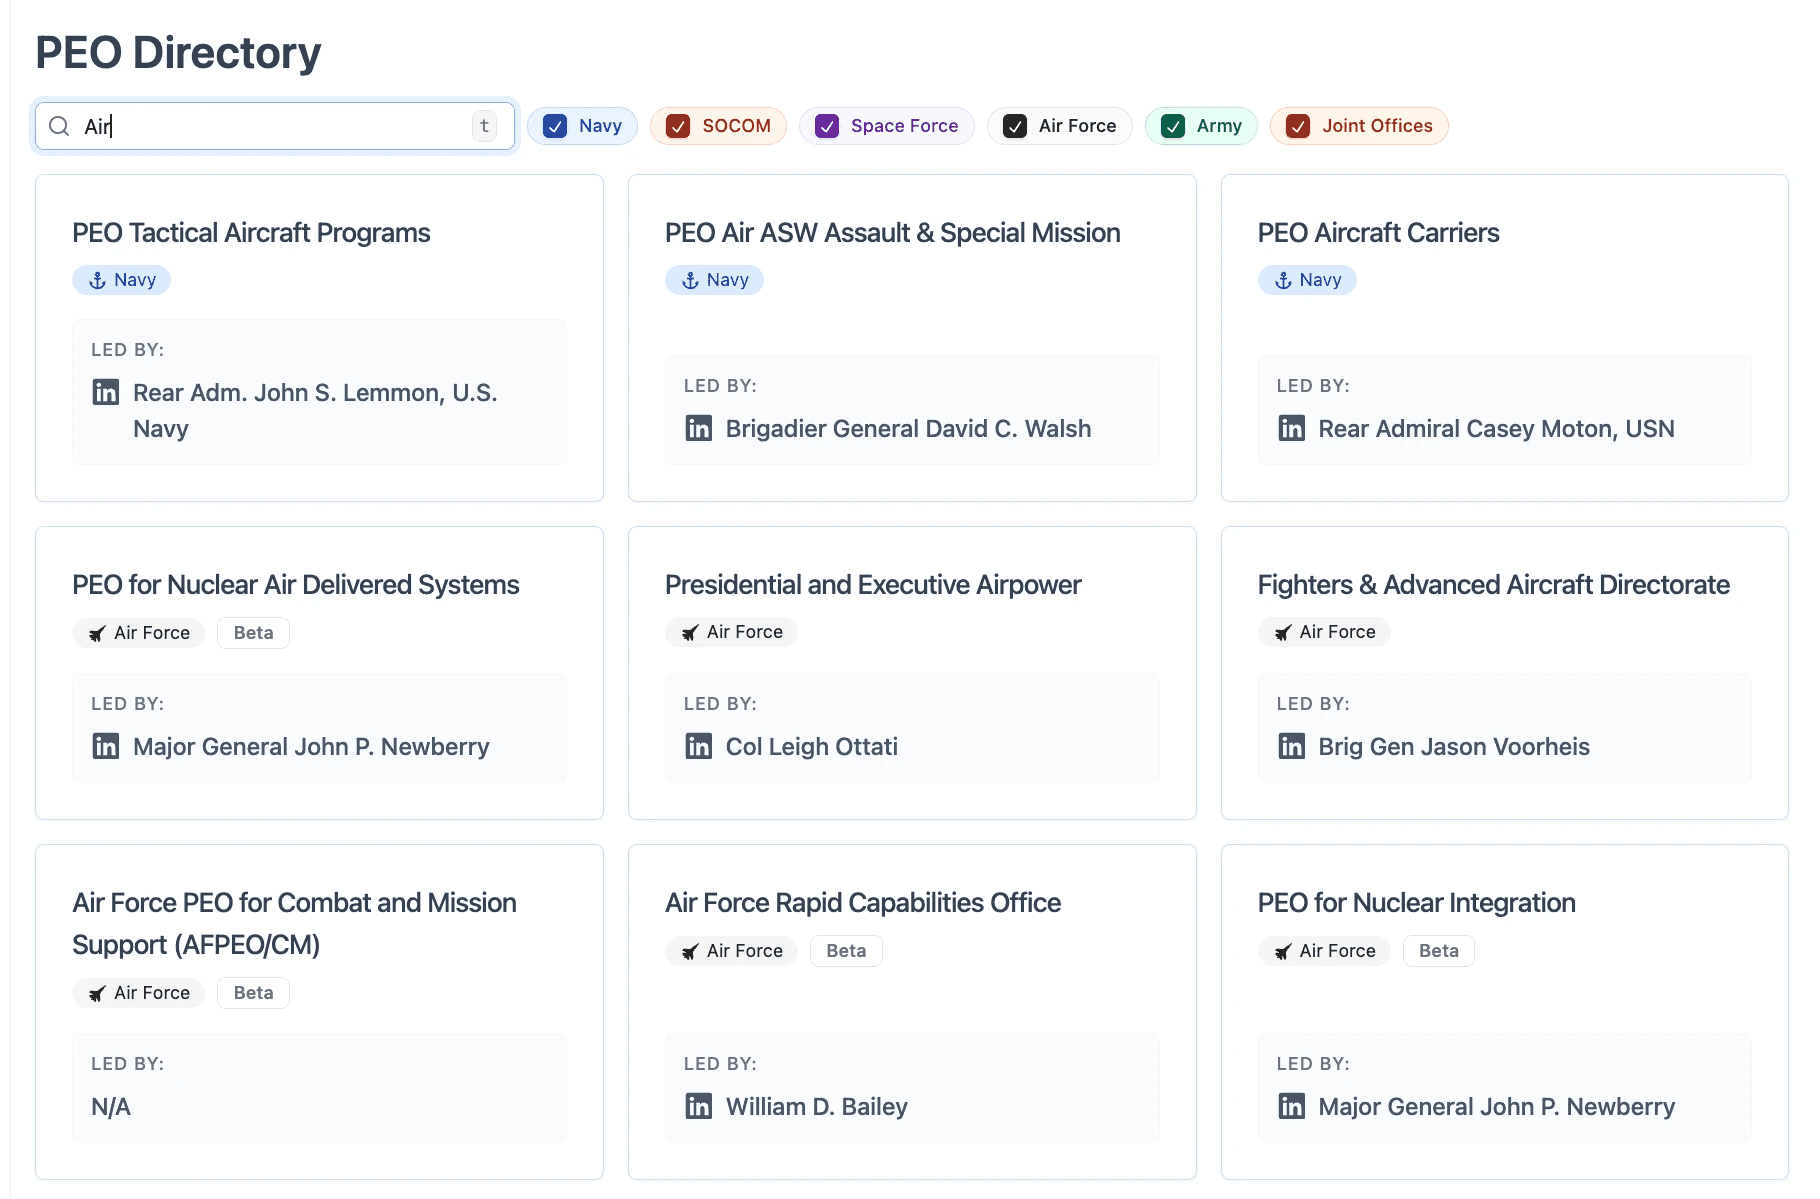Disable the Space Force filter

coord(827,126)
